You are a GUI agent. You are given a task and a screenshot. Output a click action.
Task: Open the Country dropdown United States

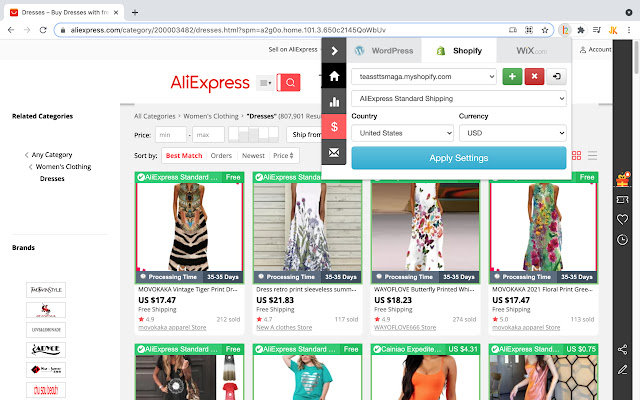click(x=402, y=133)
